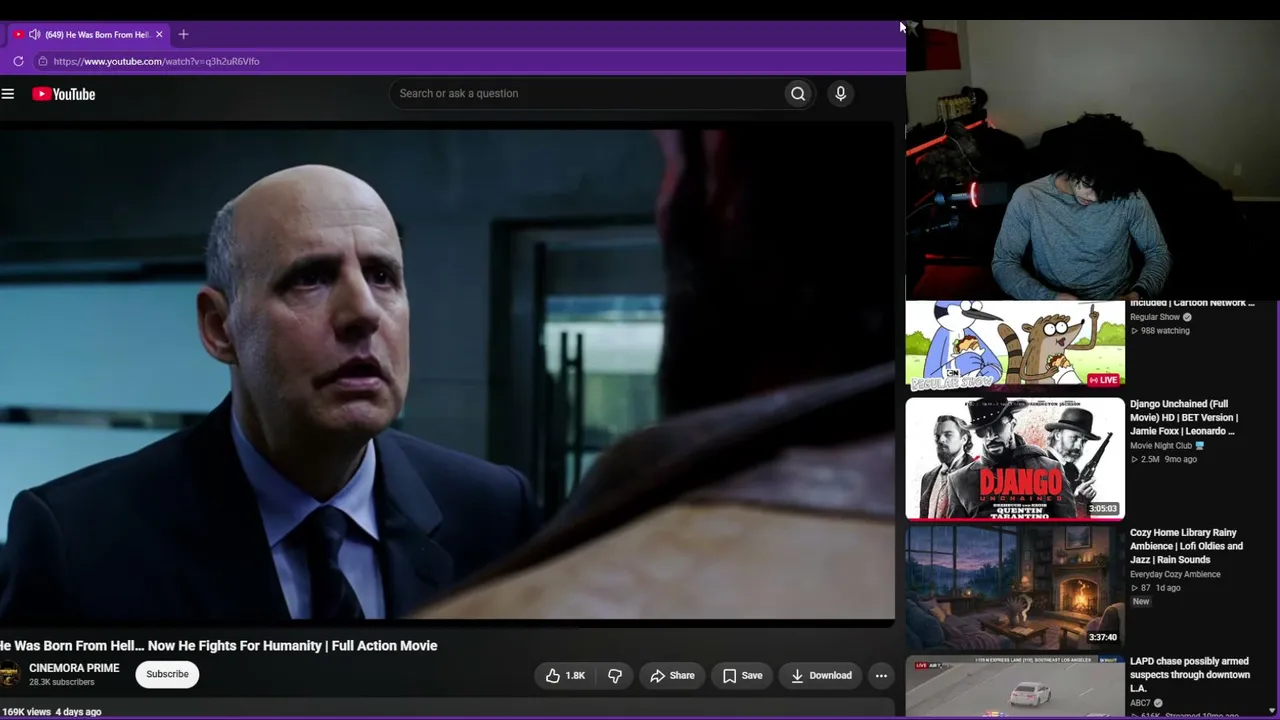Open more actions three-dot menu
The height and width of the screenshot is (720, 1280).
(x=881, y=676)
